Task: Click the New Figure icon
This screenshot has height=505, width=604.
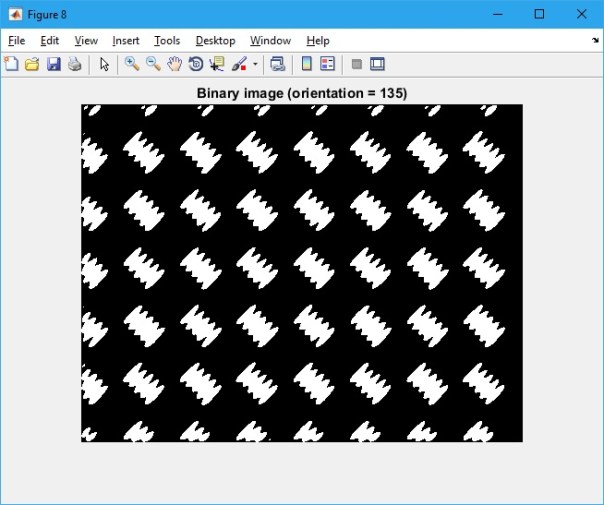Action: coord(11,65)
